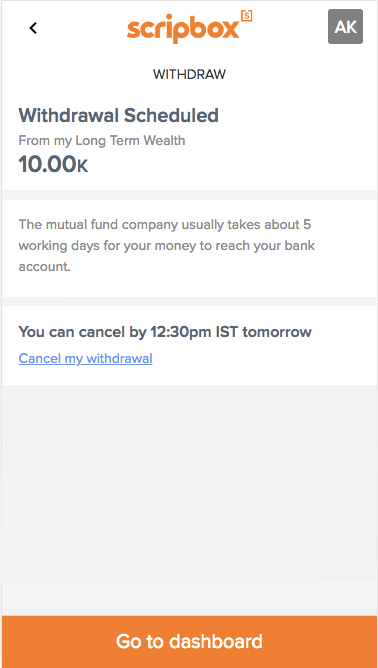Screen dimensions: 378x668
Task: Click the From my Long Term Wealth label
Action: tap(102, 141)
